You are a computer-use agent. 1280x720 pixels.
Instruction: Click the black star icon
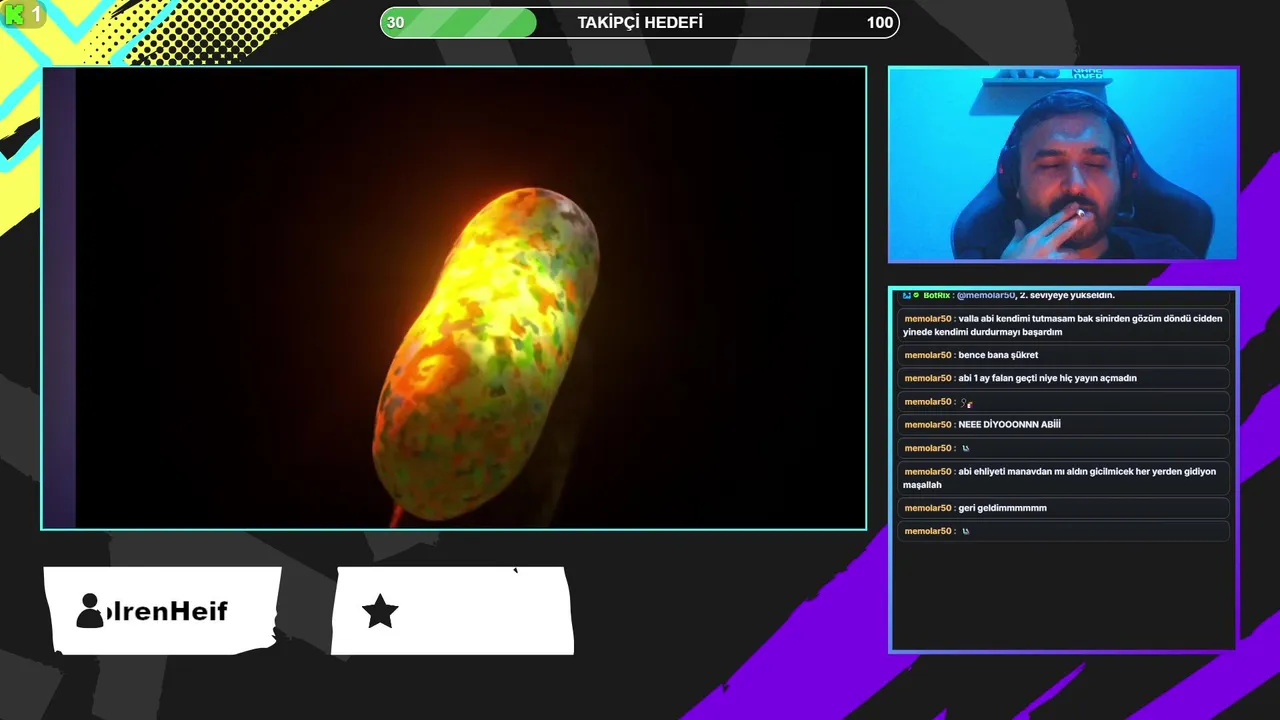click(380, 611)
